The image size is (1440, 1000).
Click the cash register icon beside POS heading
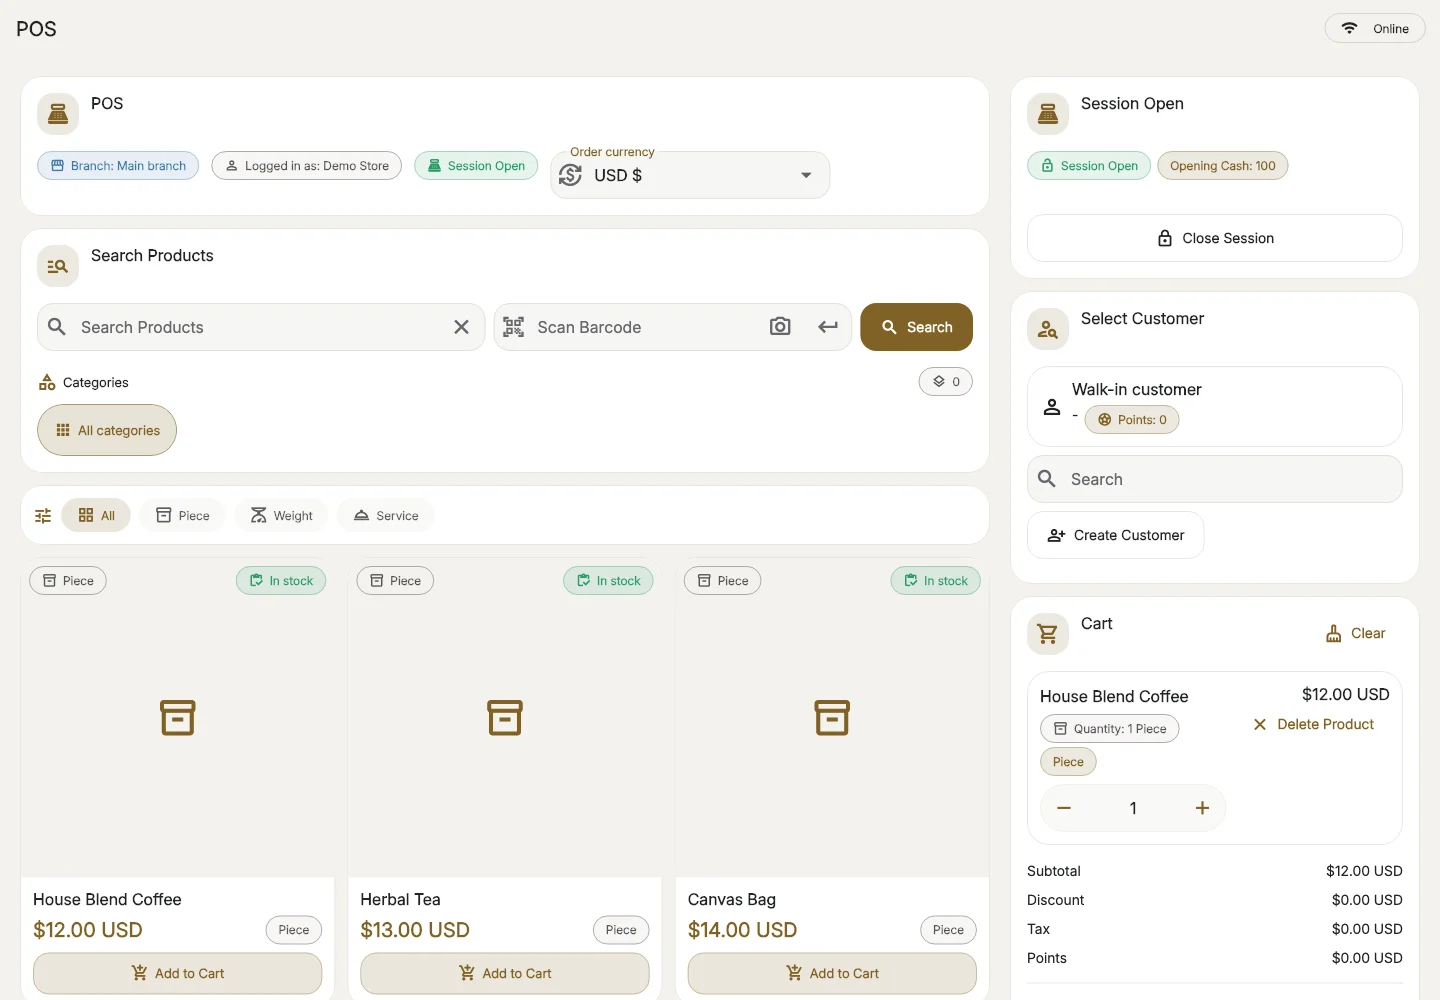[x=58, y=114]
